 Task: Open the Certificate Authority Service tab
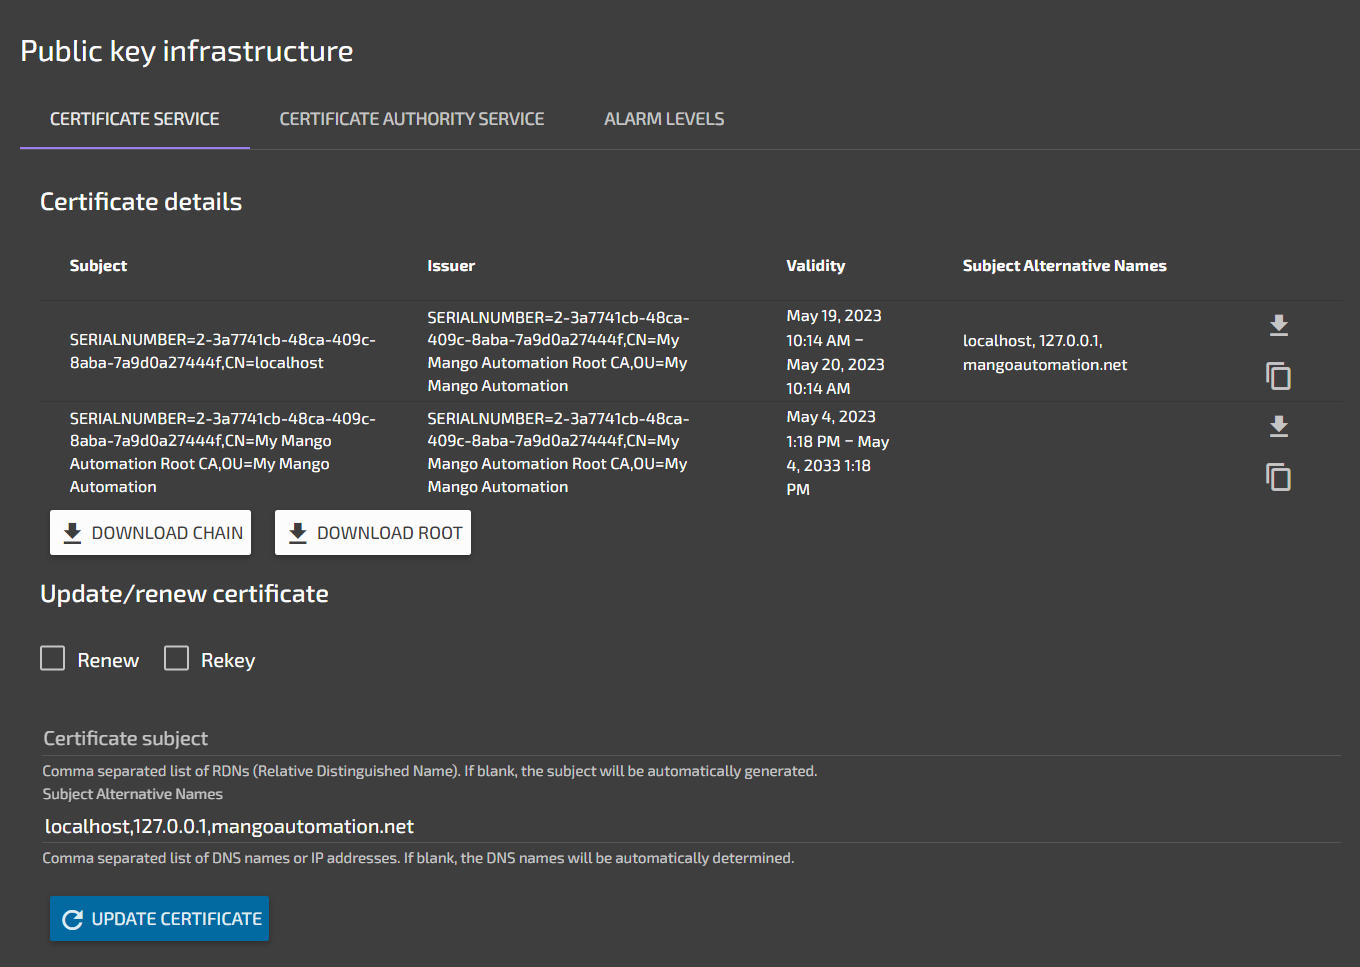pyautogui.click(x=412, y=119)
